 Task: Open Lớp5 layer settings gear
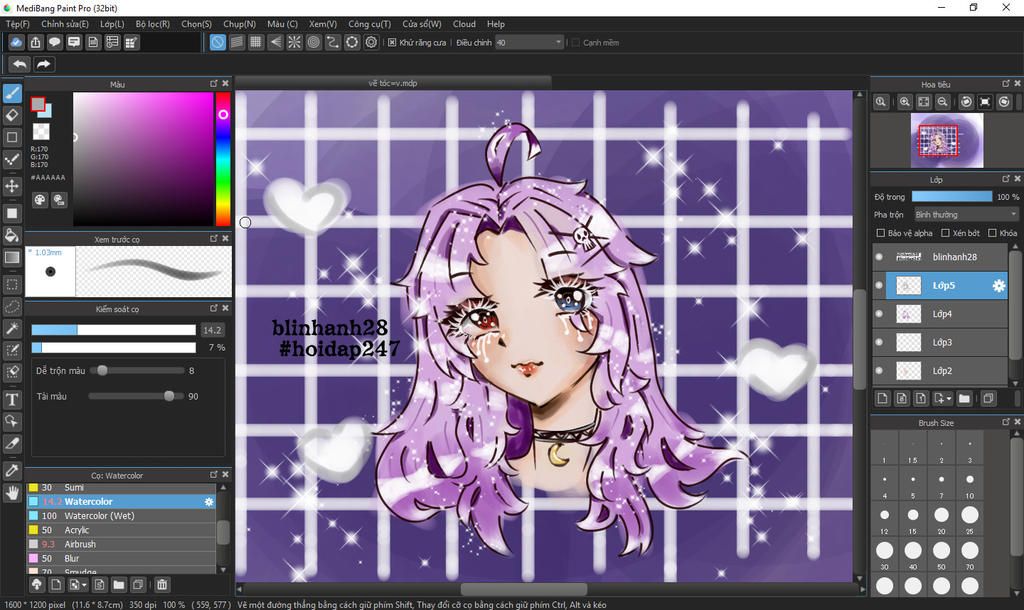(999, 285)
